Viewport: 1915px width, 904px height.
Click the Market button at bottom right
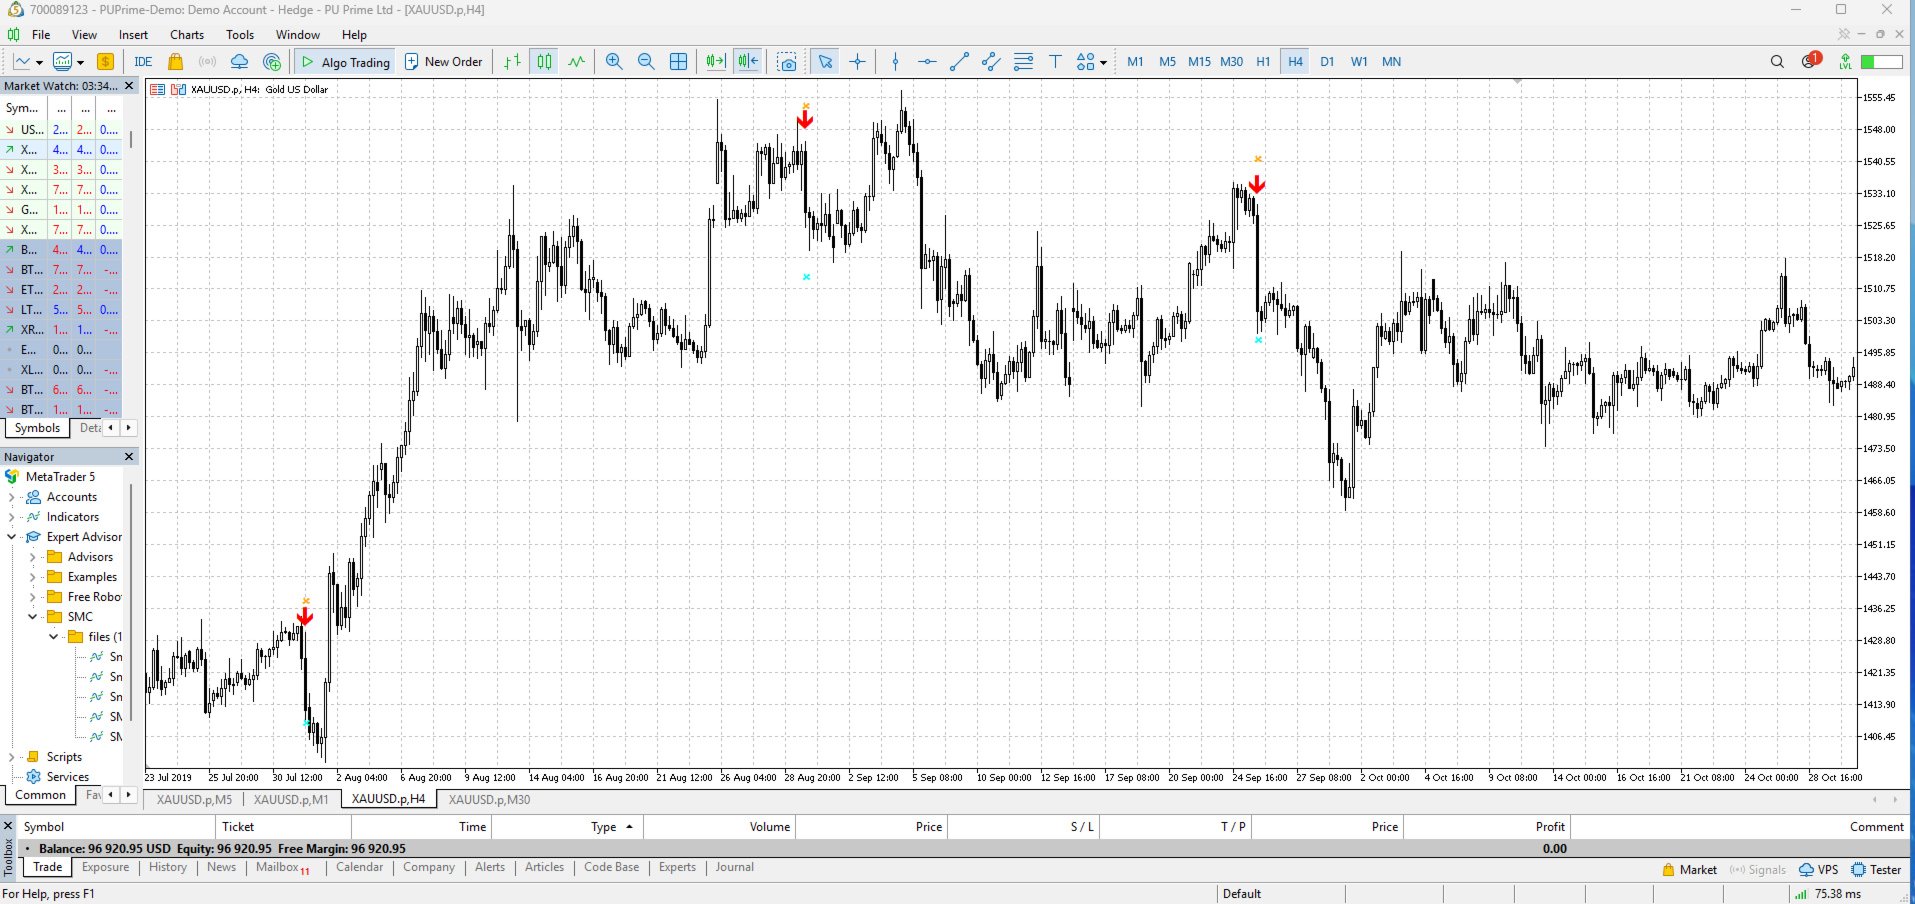tap(1689, 870)
